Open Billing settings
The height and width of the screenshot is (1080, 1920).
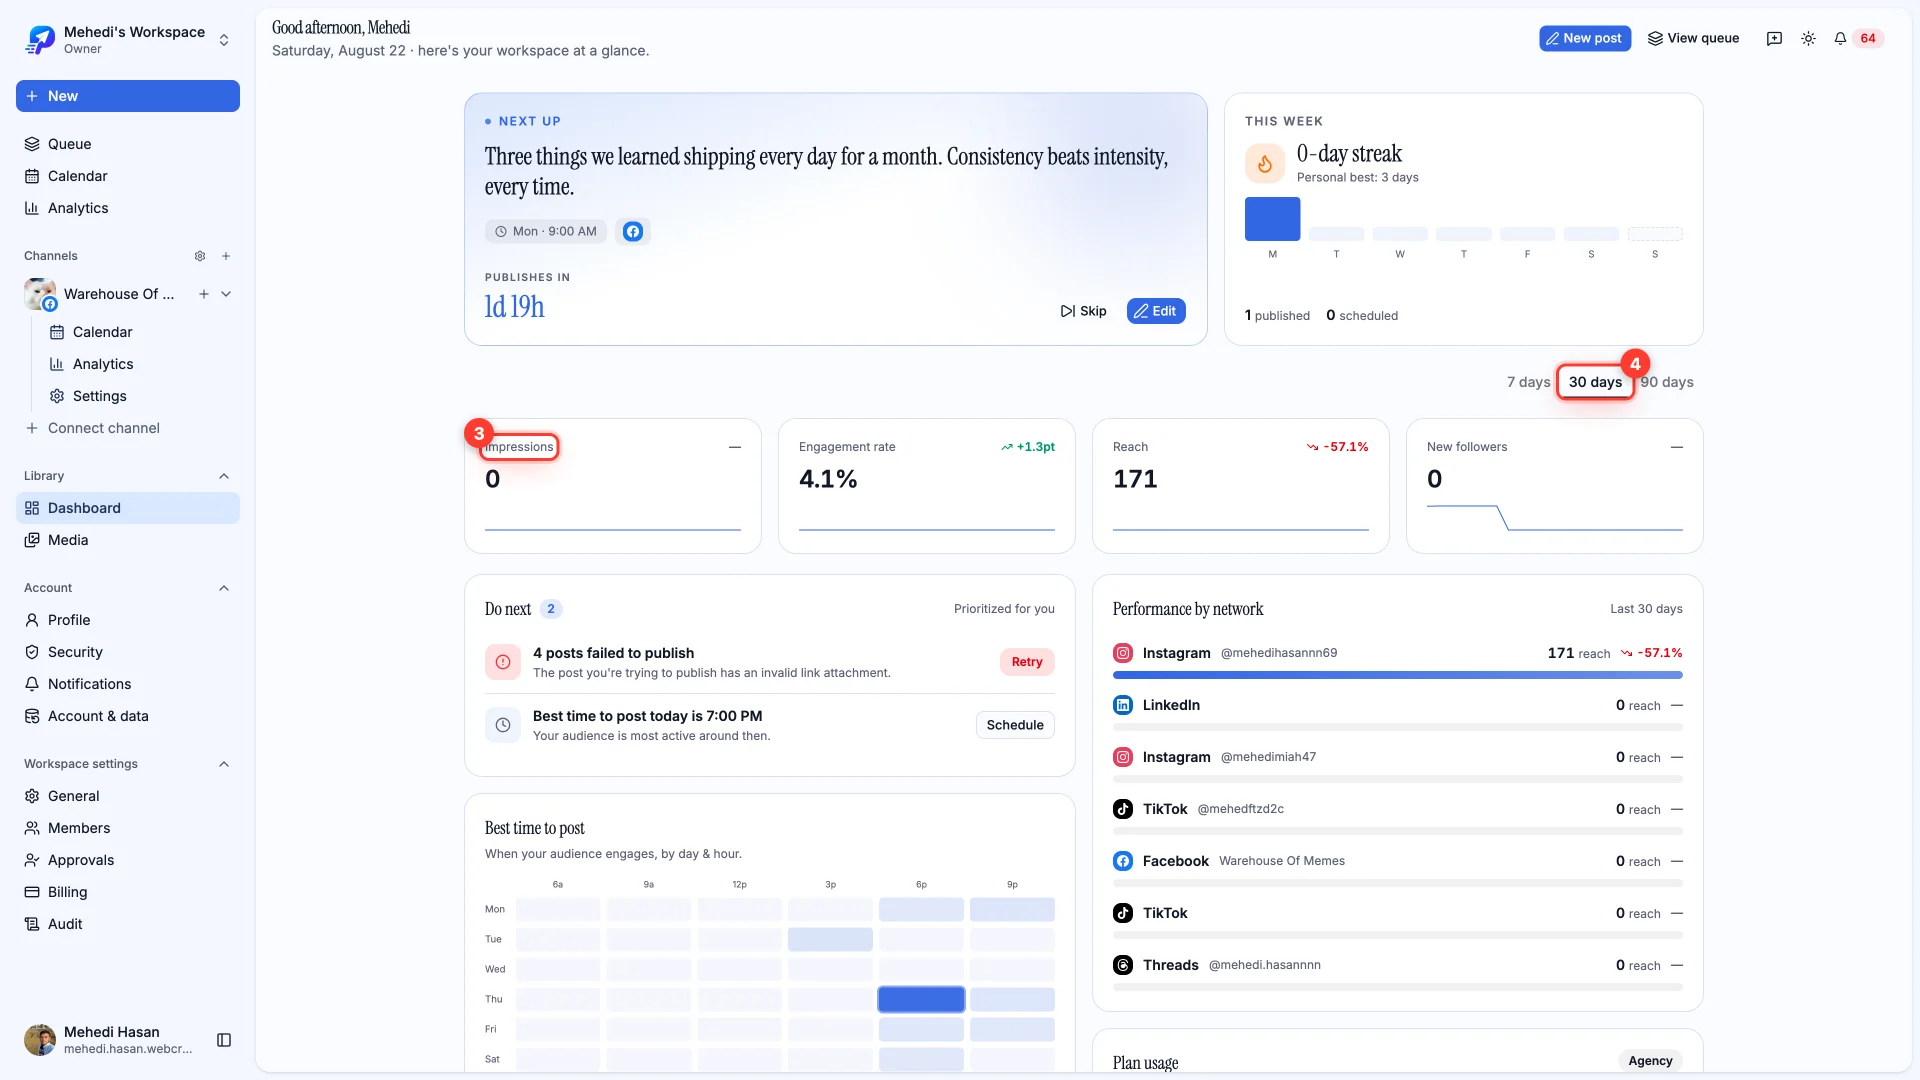point(128,892)
